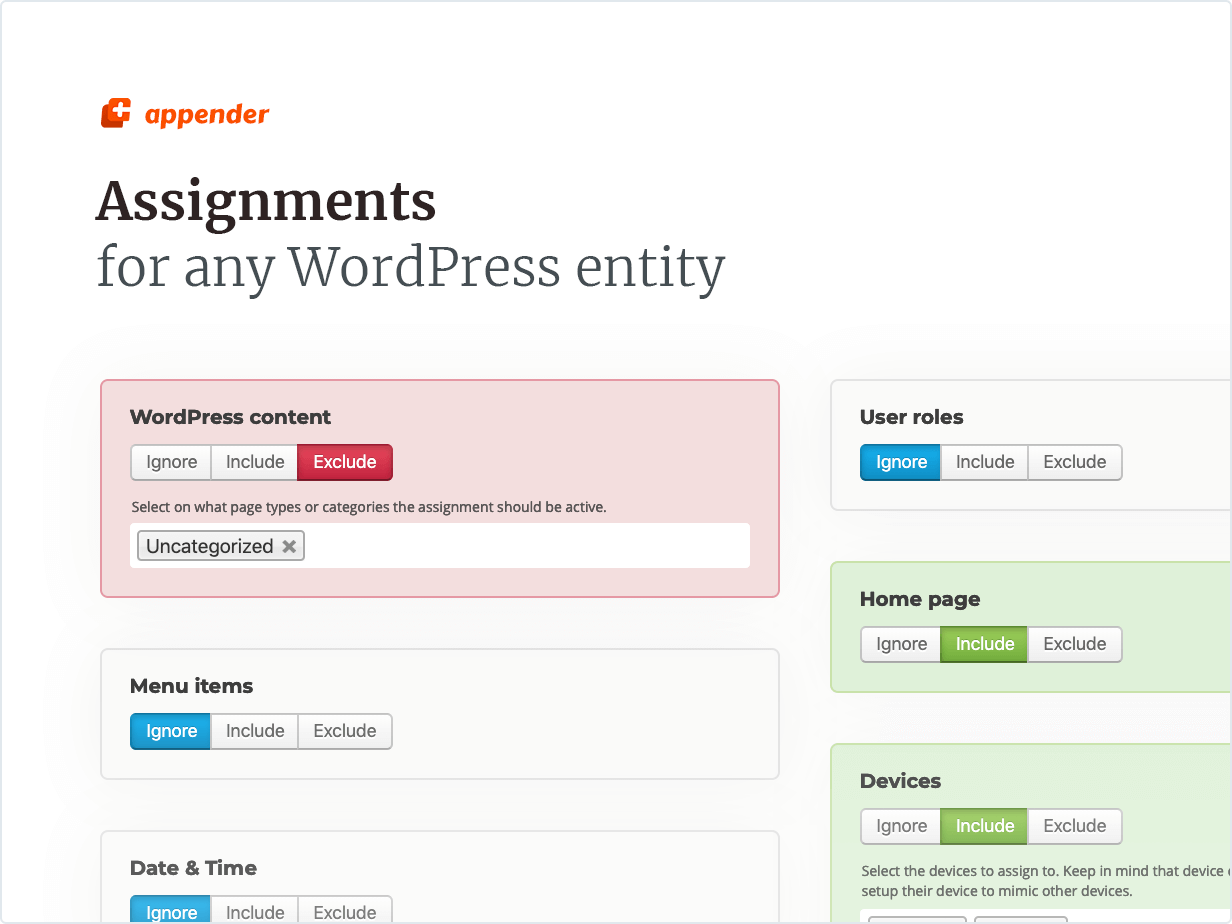The width and height of the screenshot is (1232, 924).
Task: Switch WordPress content to Include
Action: (254, 462)
